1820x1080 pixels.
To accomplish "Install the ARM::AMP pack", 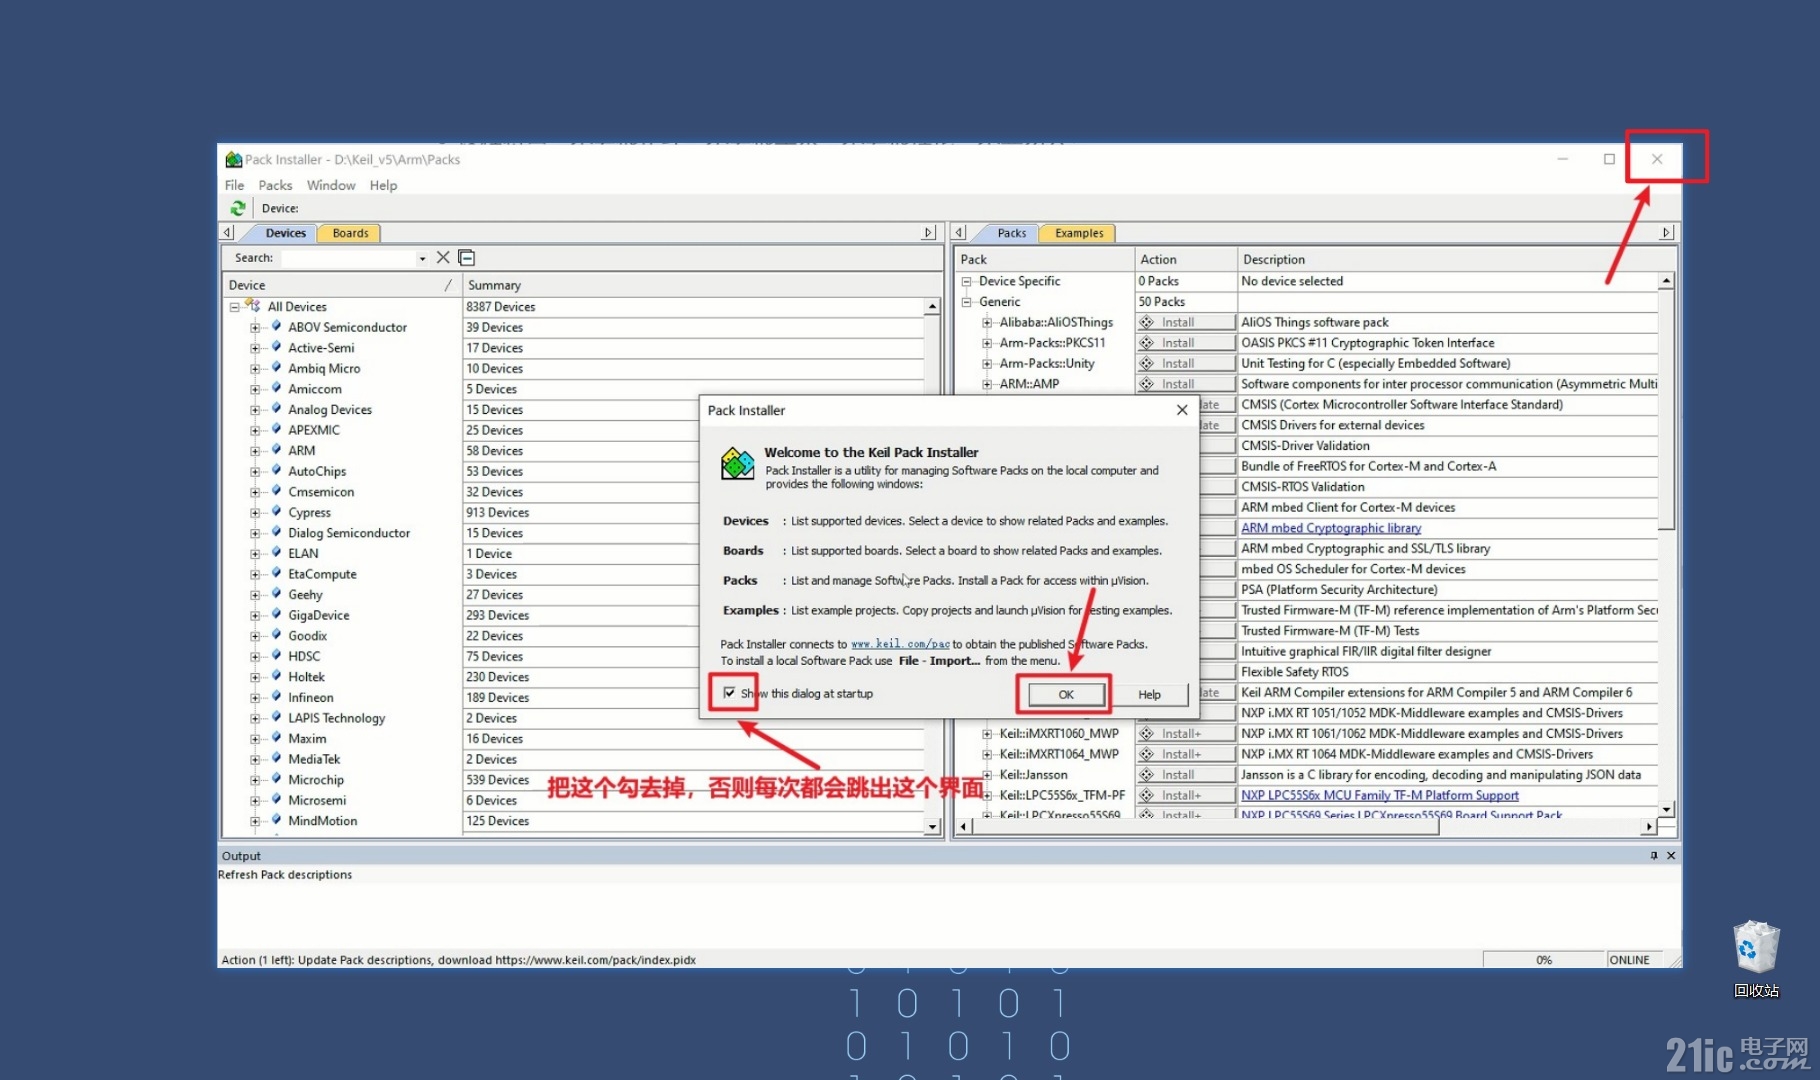I will coord(1185,384).
